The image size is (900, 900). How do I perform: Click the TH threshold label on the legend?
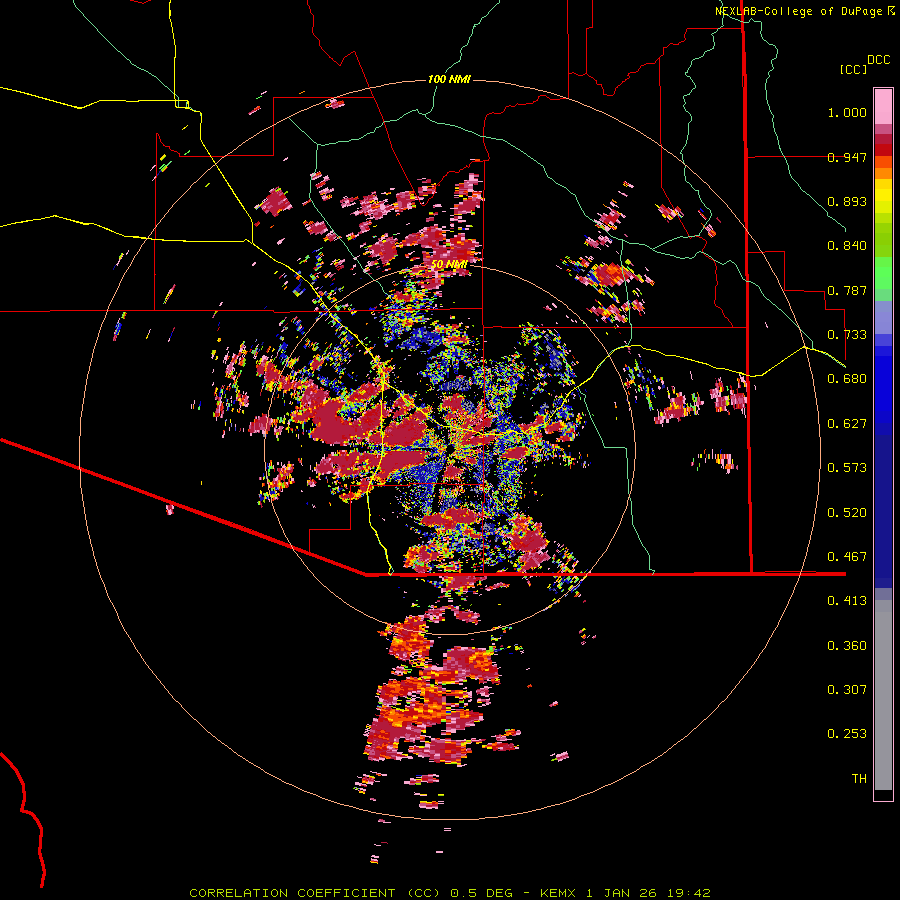[x=859, y=779]
